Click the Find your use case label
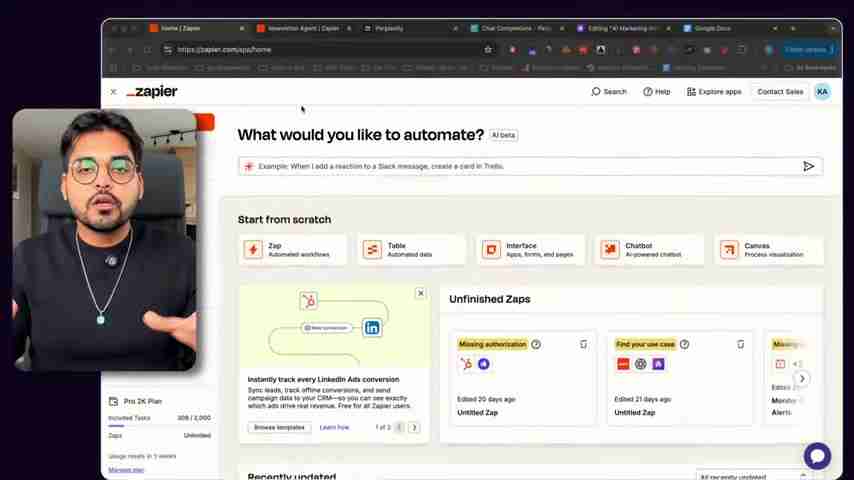 point(645,344)
